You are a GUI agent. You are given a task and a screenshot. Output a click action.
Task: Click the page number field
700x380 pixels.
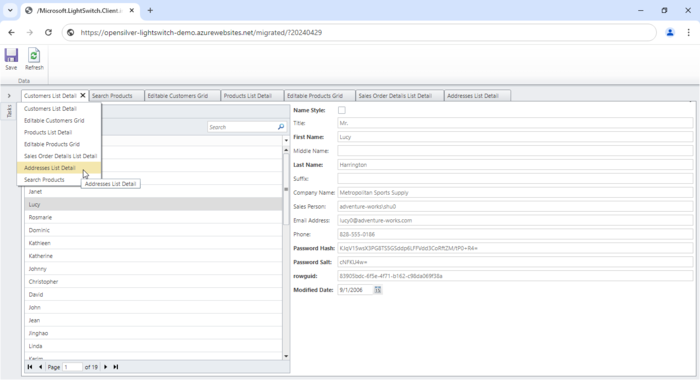point(73,367)
